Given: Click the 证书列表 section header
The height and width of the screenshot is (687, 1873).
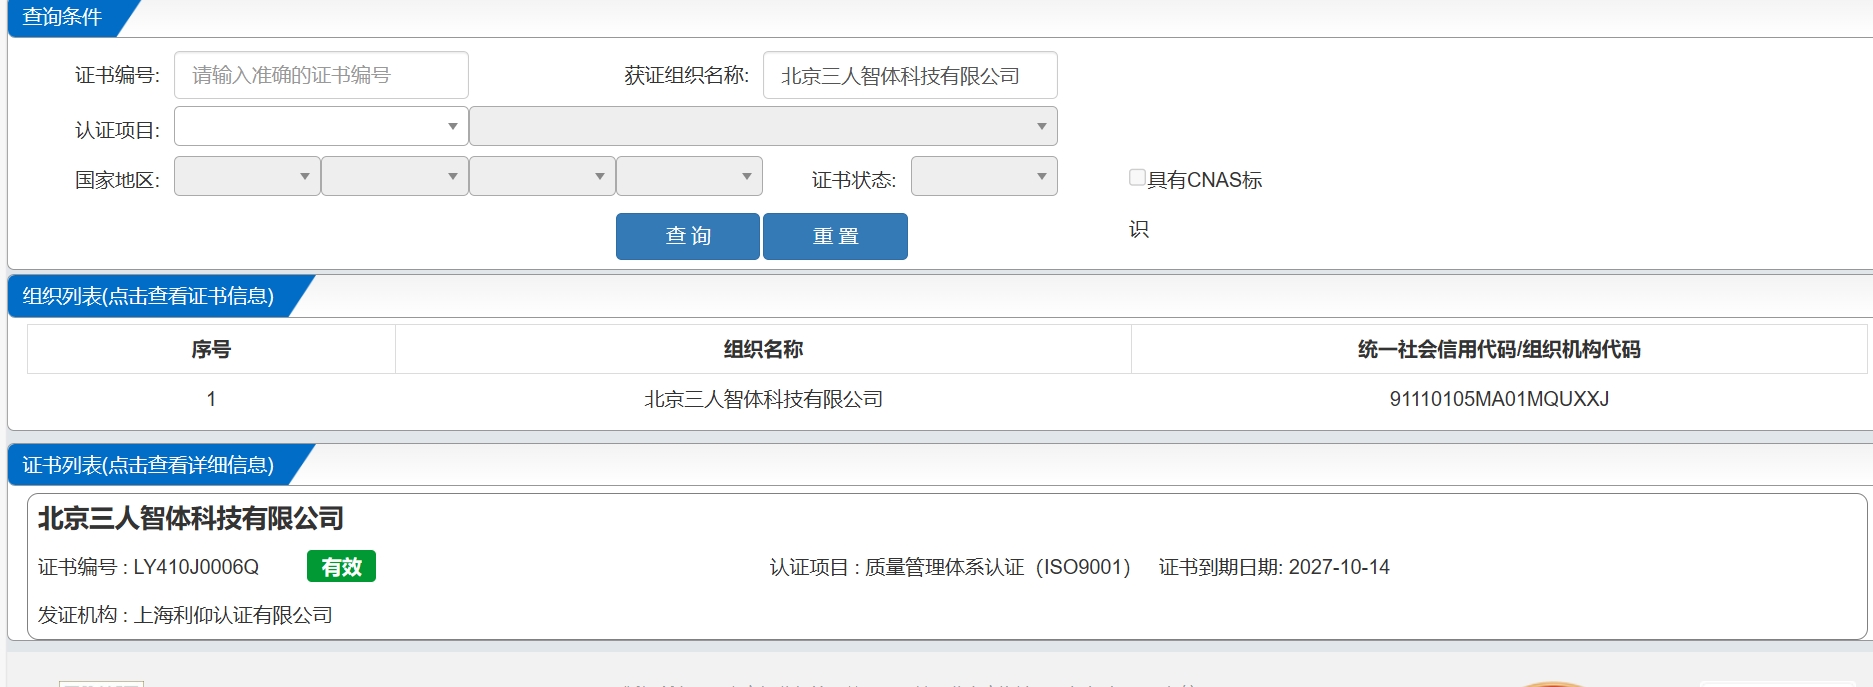Looking at the screenshot, I should coord(148,465).
